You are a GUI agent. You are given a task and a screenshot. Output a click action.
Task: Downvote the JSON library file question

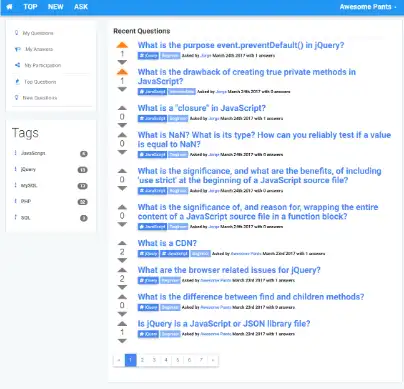(122, 341)
